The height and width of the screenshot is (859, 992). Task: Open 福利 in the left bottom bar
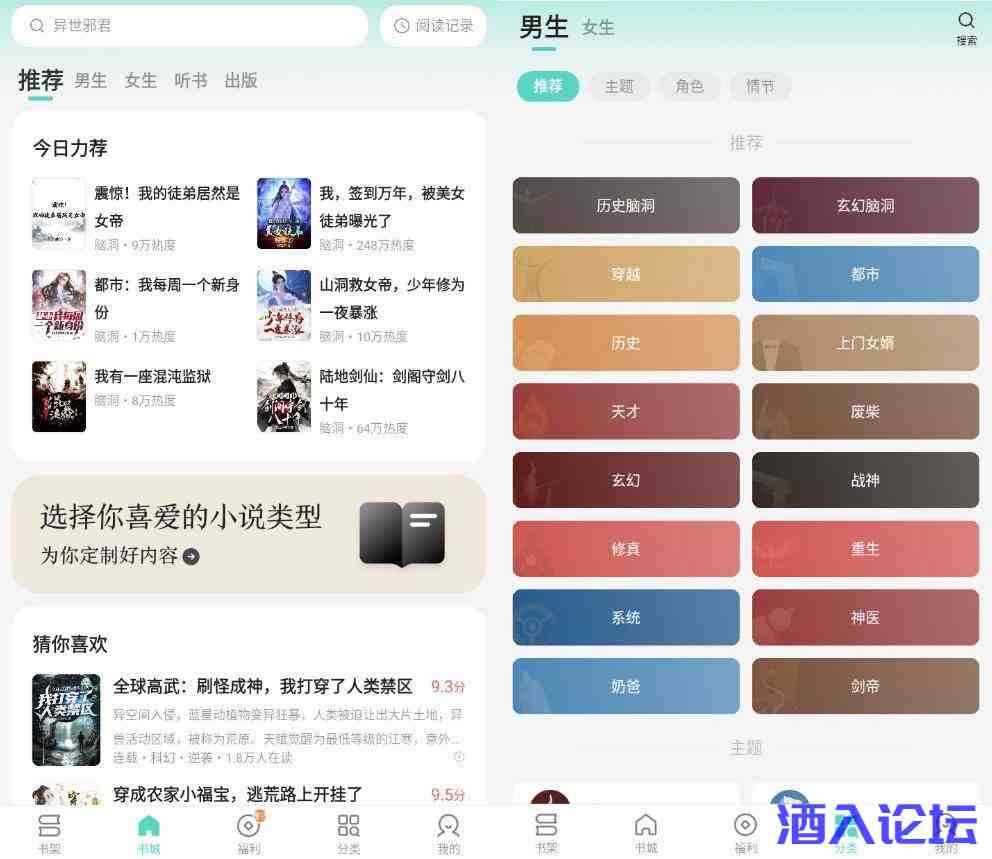pos(248,832)
